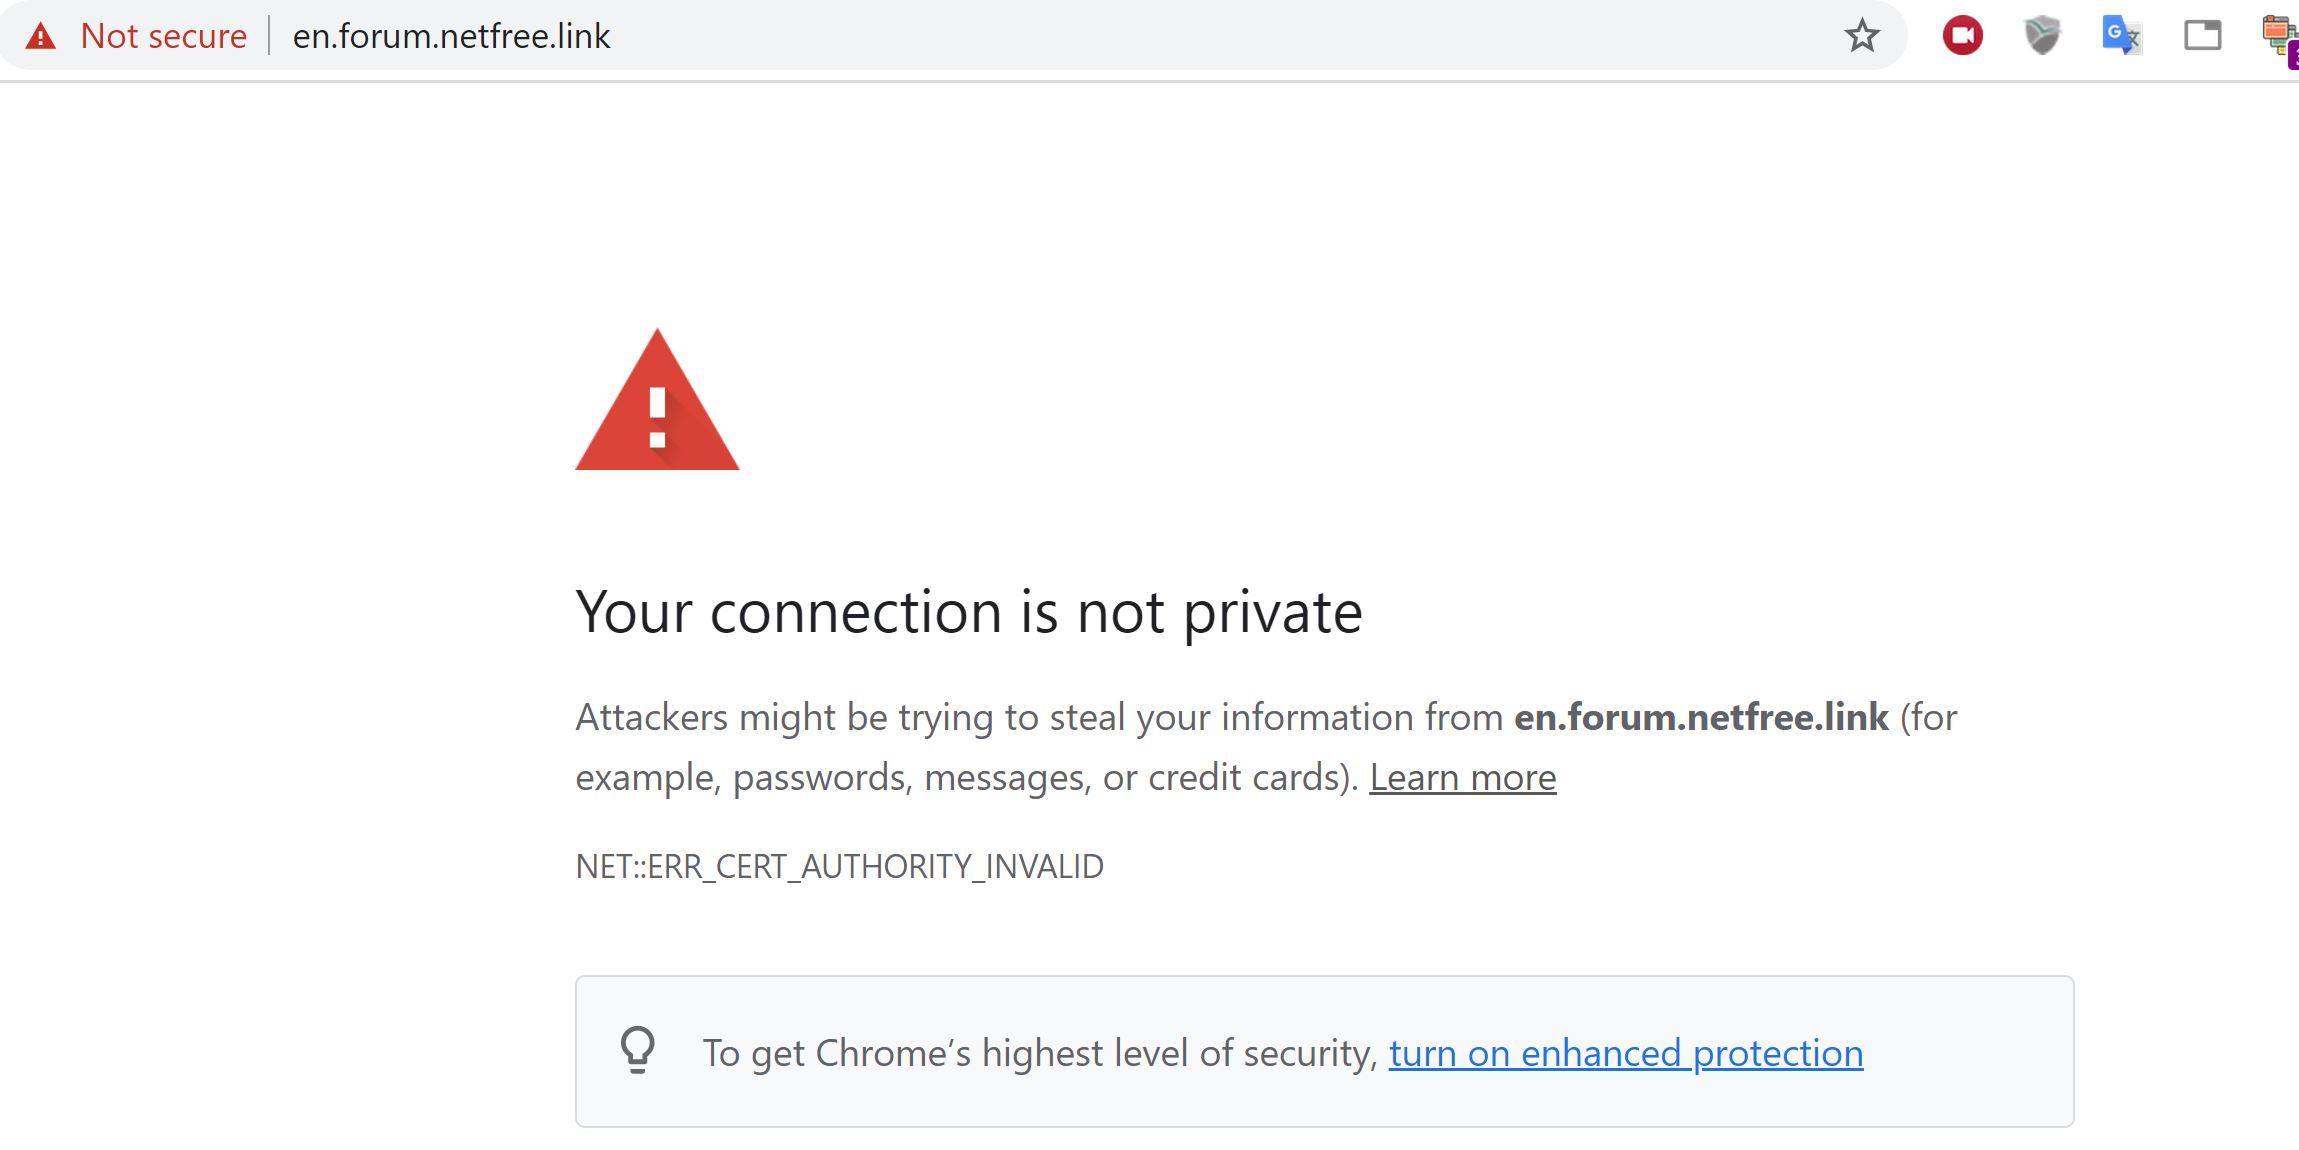Open site info via "Not secure" label
2299x1150 pixels.
tap(163, 37)
